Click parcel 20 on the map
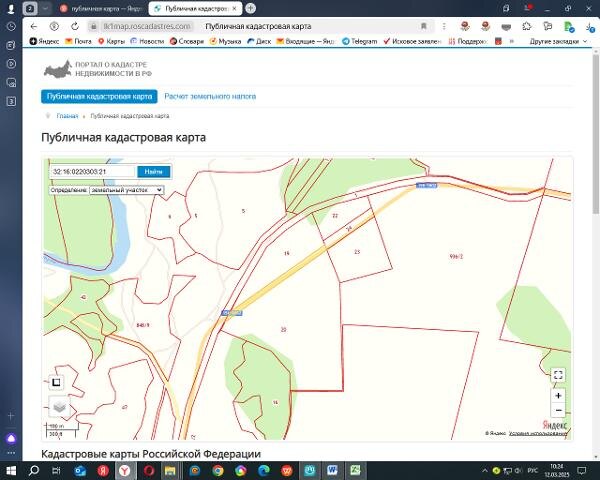Viewport: 600px width, 480px height. tap(284, 330)
